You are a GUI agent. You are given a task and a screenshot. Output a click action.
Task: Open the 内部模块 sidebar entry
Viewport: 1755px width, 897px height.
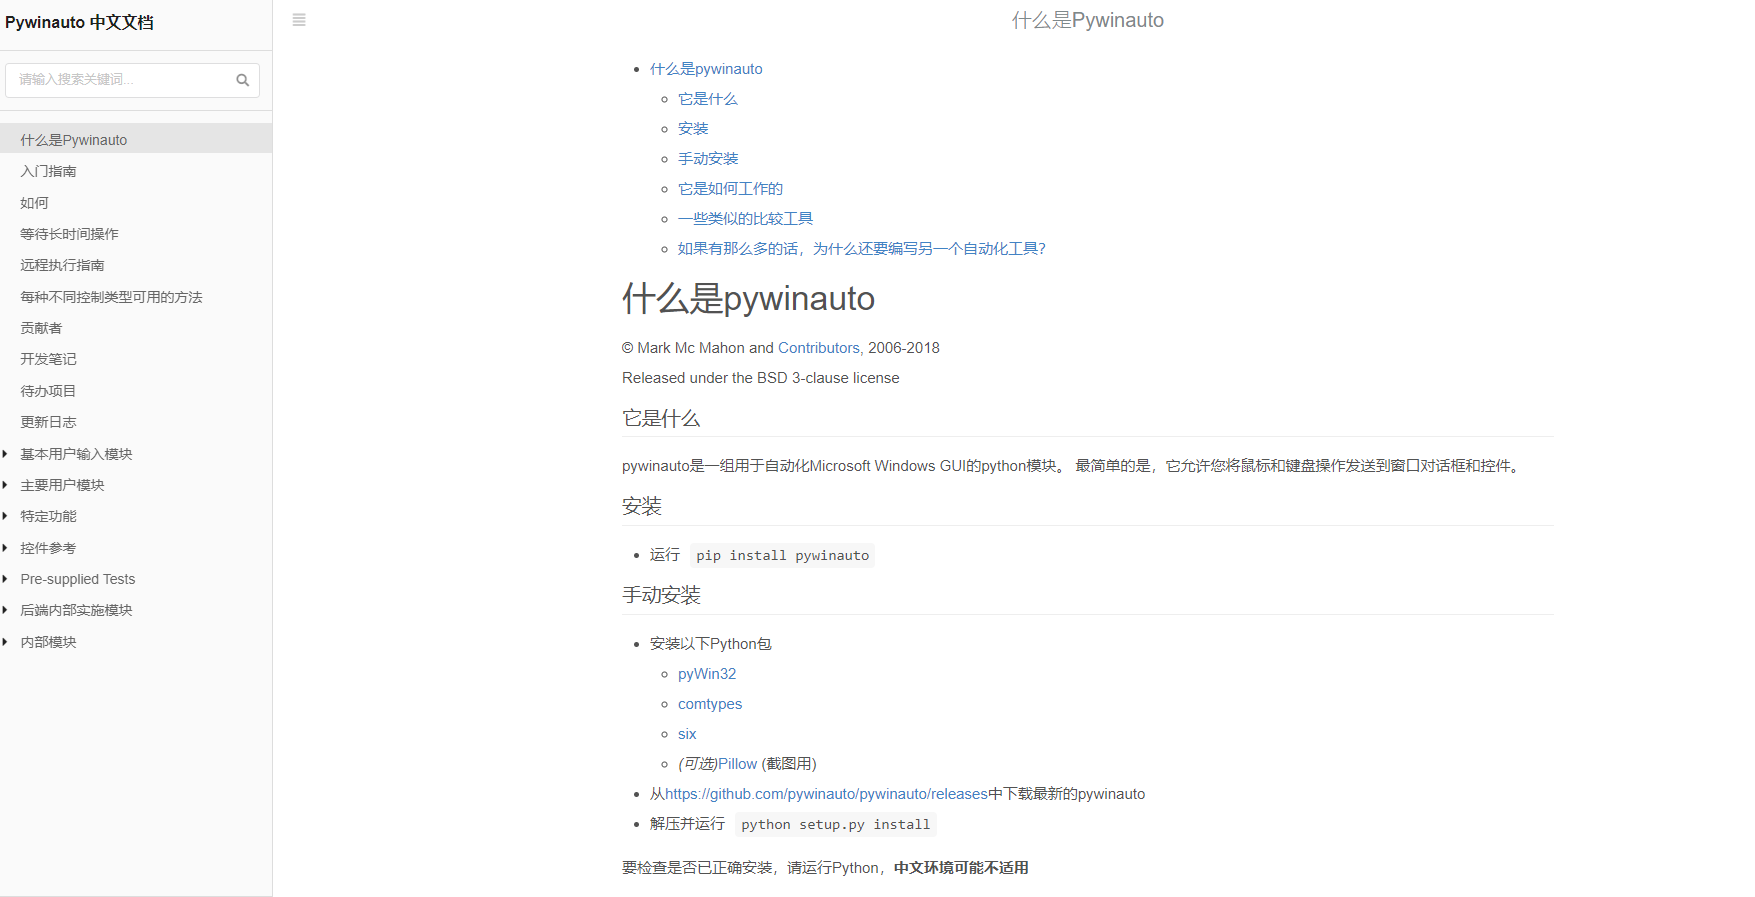[48, 642]
